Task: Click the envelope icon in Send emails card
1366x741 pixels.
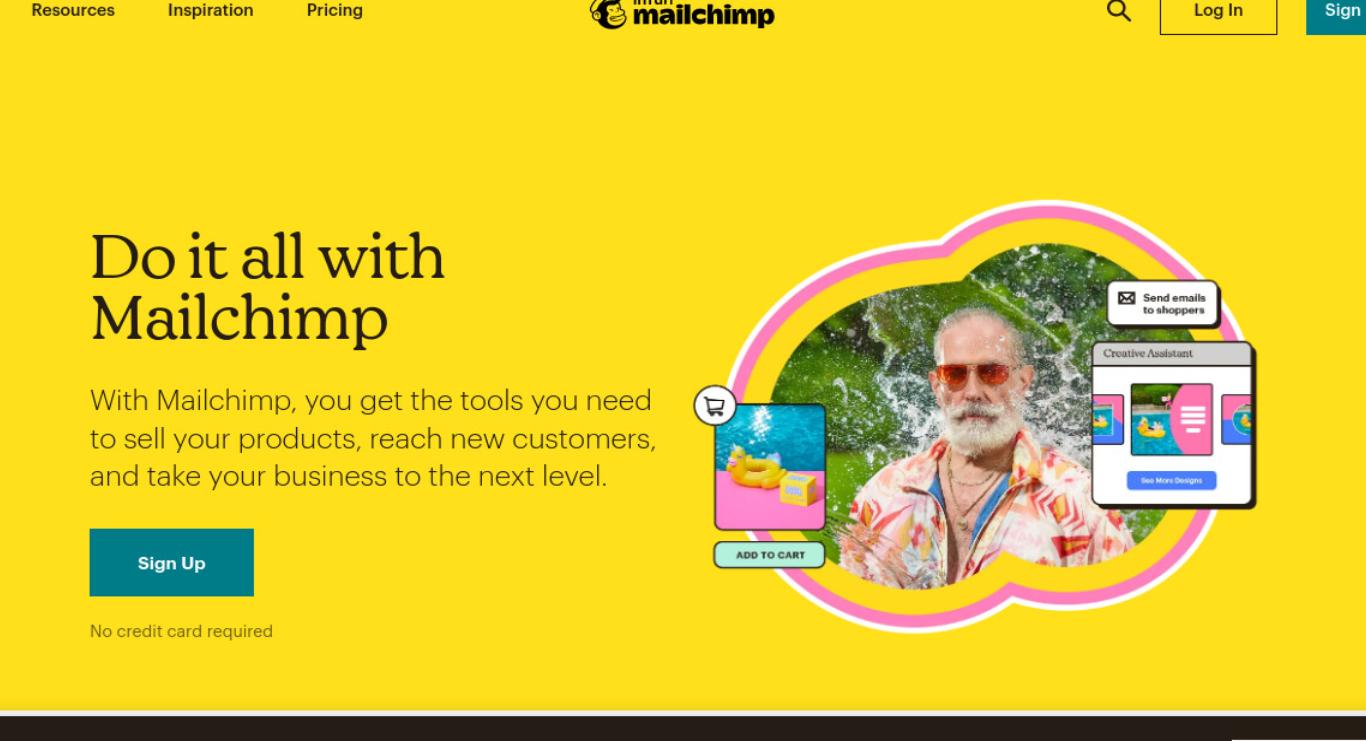Action: [x=1127, y=298]
